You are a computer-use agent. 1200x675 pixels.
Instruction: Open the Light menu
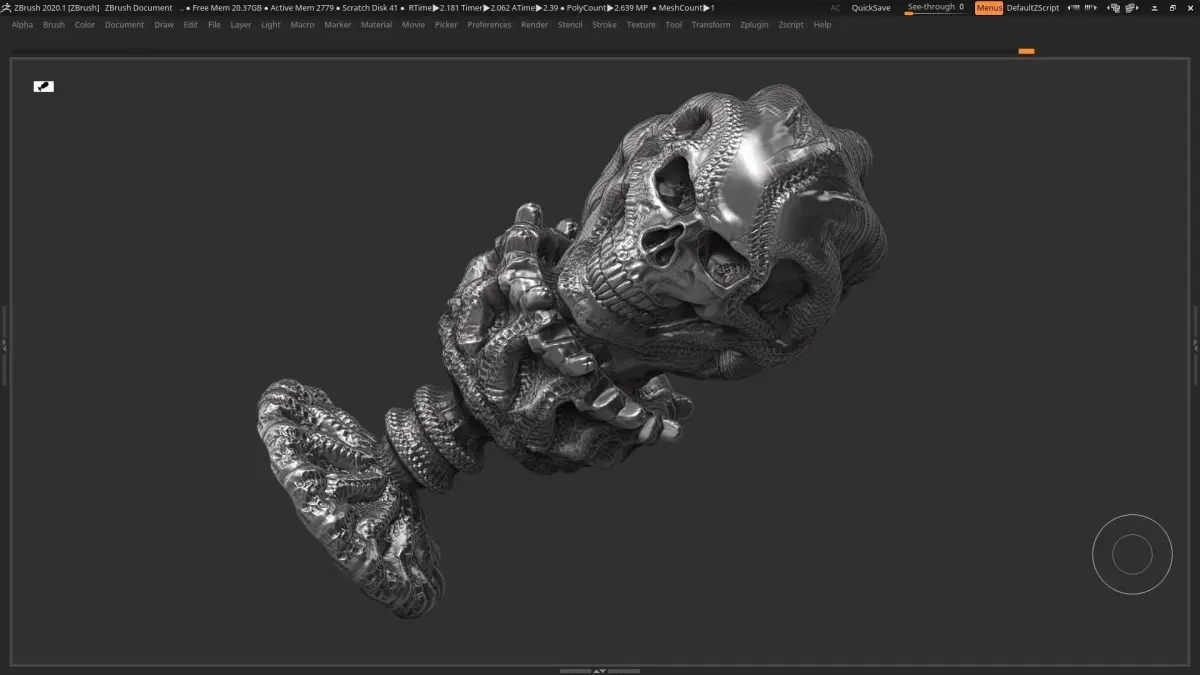pos(271,25)
